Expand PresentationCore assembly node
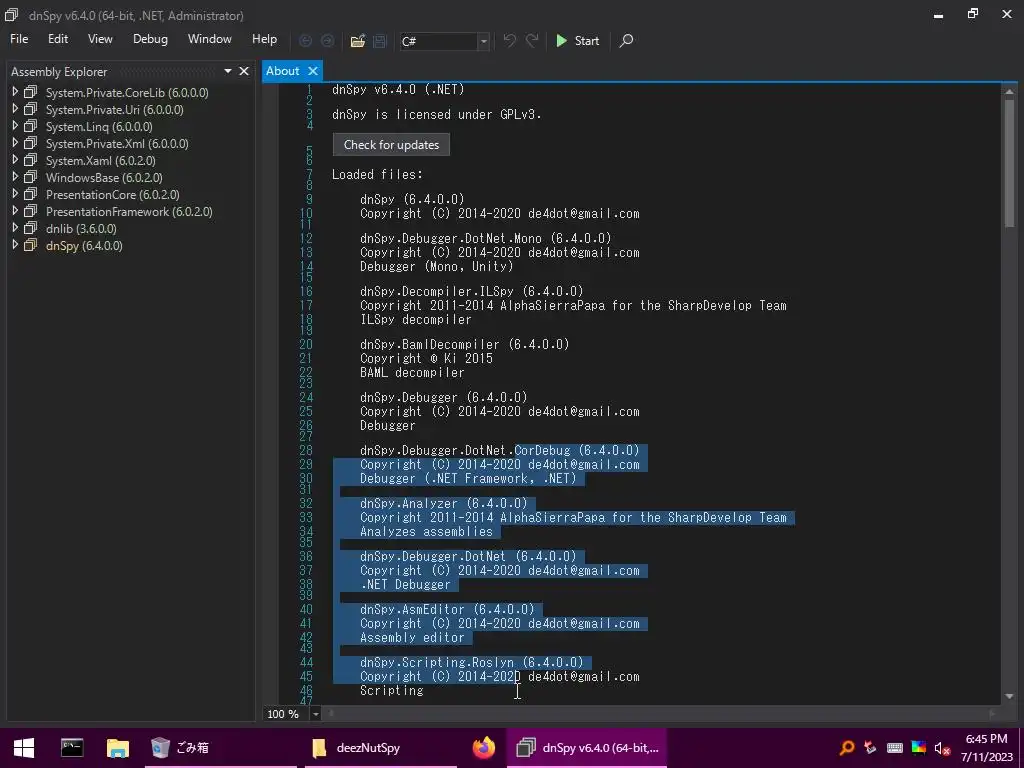This screenshot has height=768, width=1024. (x=15, y=194)
